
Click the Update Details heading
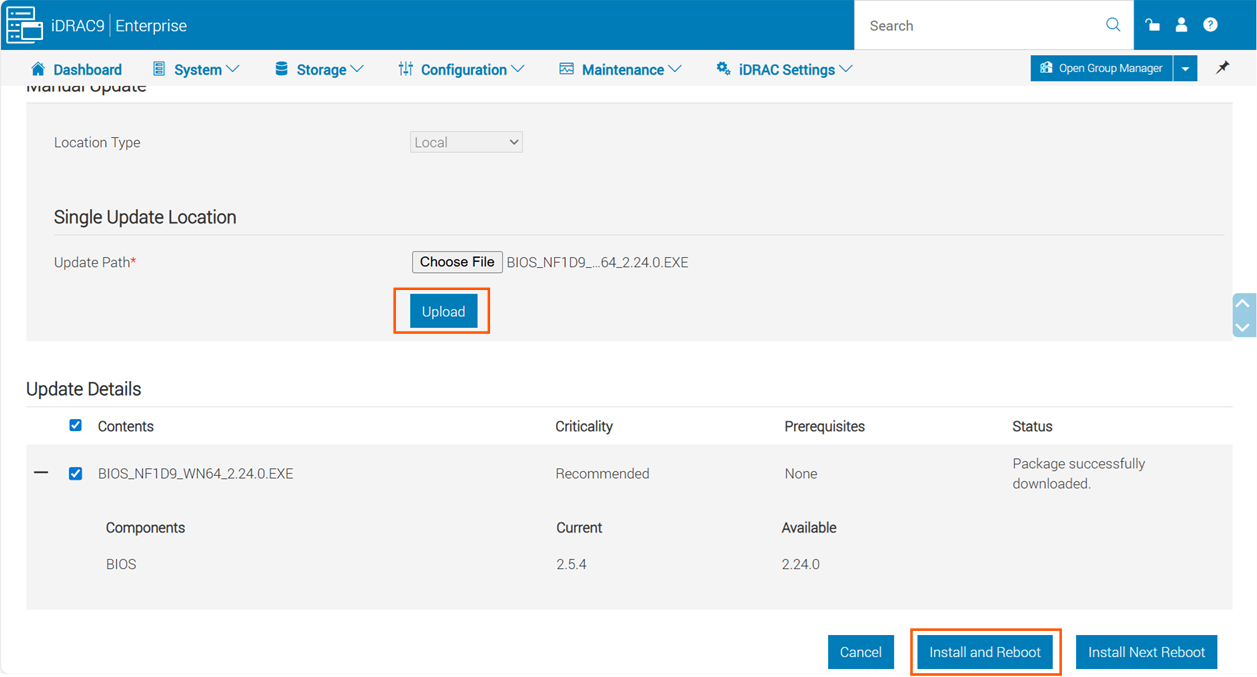pos(84,389)
